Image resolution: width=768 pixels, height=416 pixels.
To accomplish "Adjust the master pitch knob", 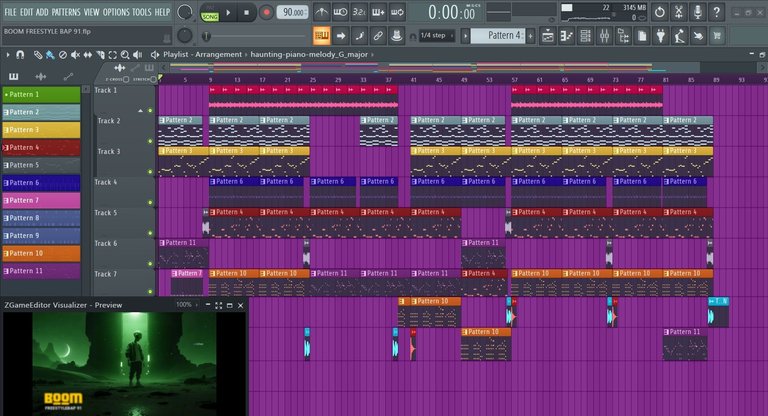I will [x=185, y=35].
